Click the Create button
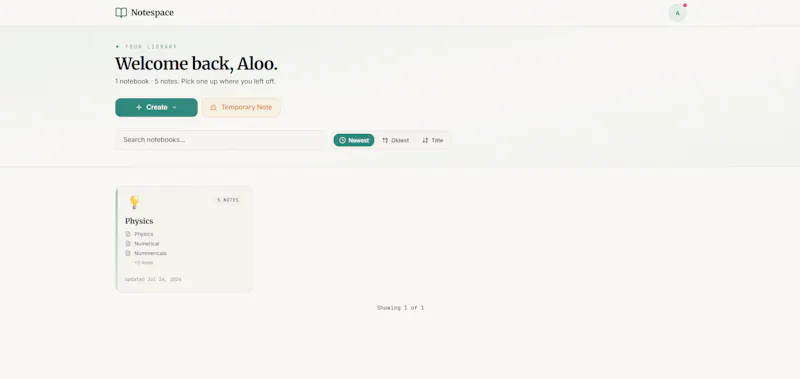Screen dimensions: 800x379 pyautogui.click(x=156, y=108)
